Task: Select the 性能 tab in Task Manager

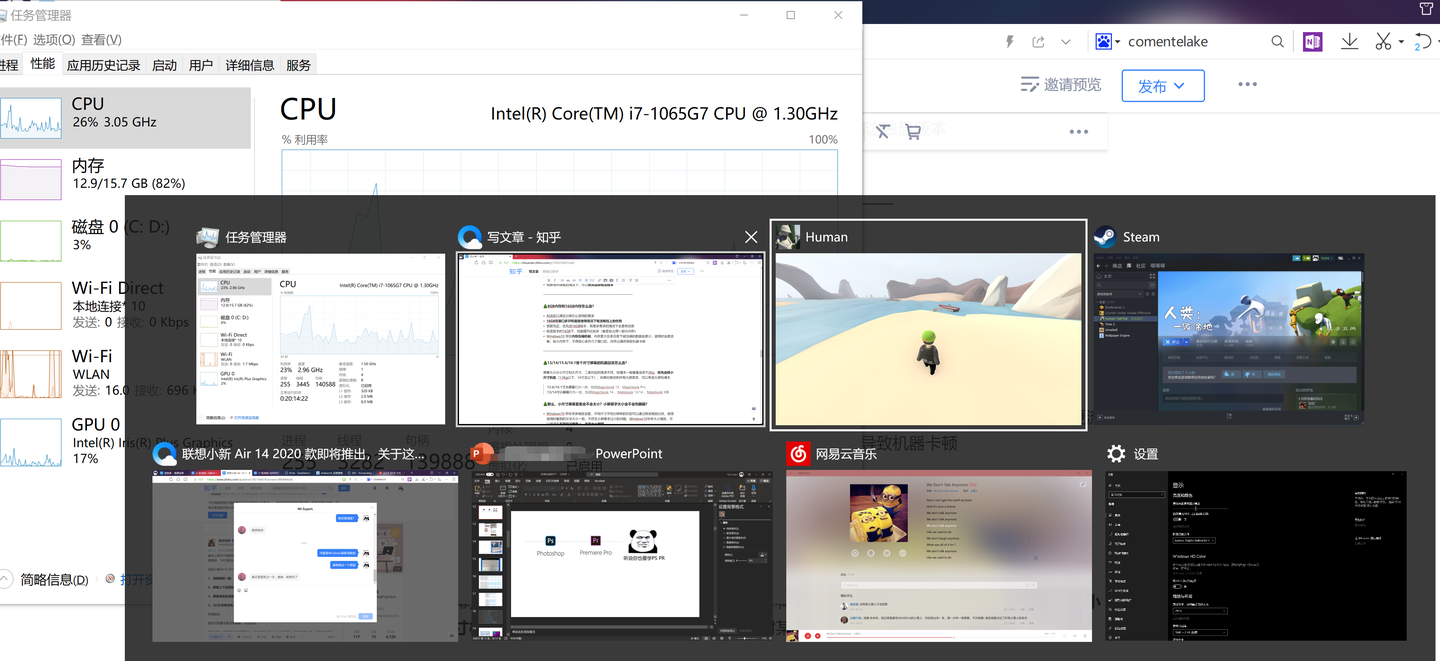Action: 42,64
